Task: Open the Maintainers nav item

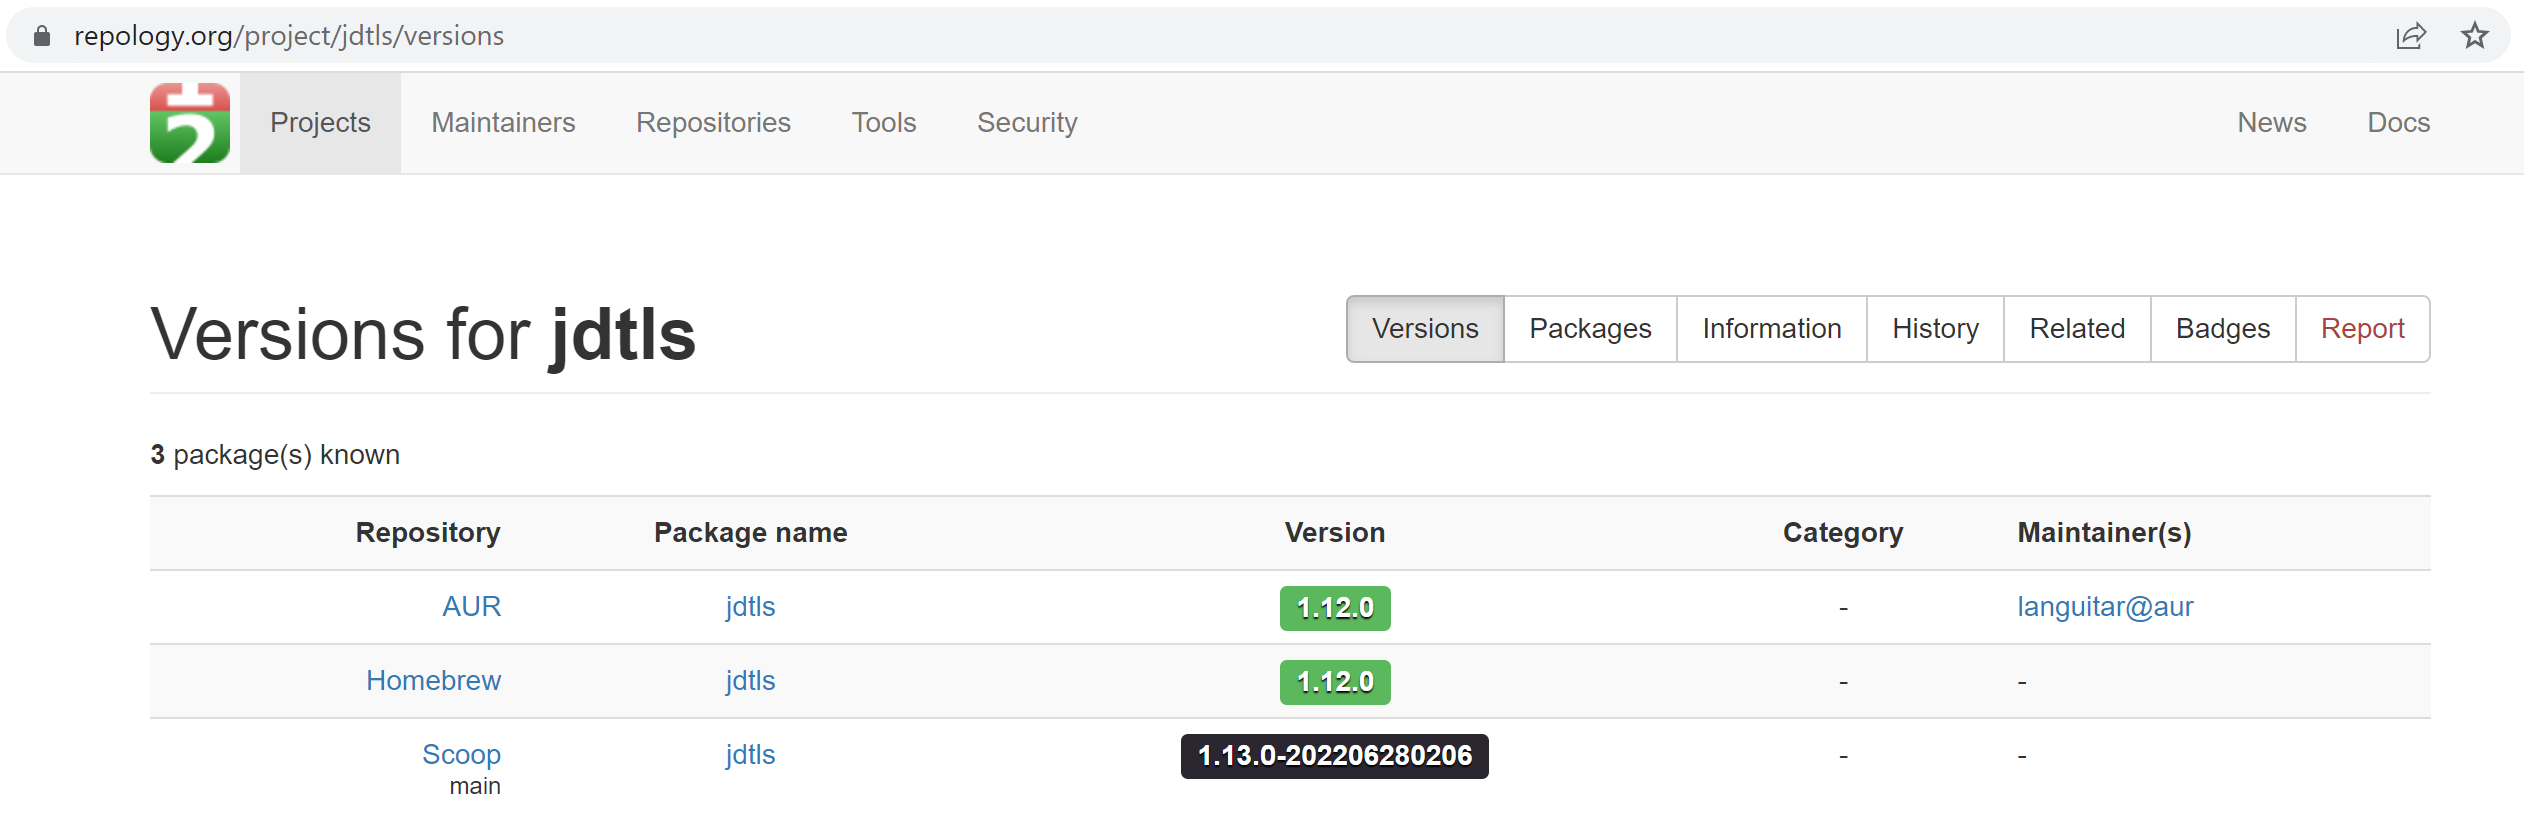Action: (503, 123)
